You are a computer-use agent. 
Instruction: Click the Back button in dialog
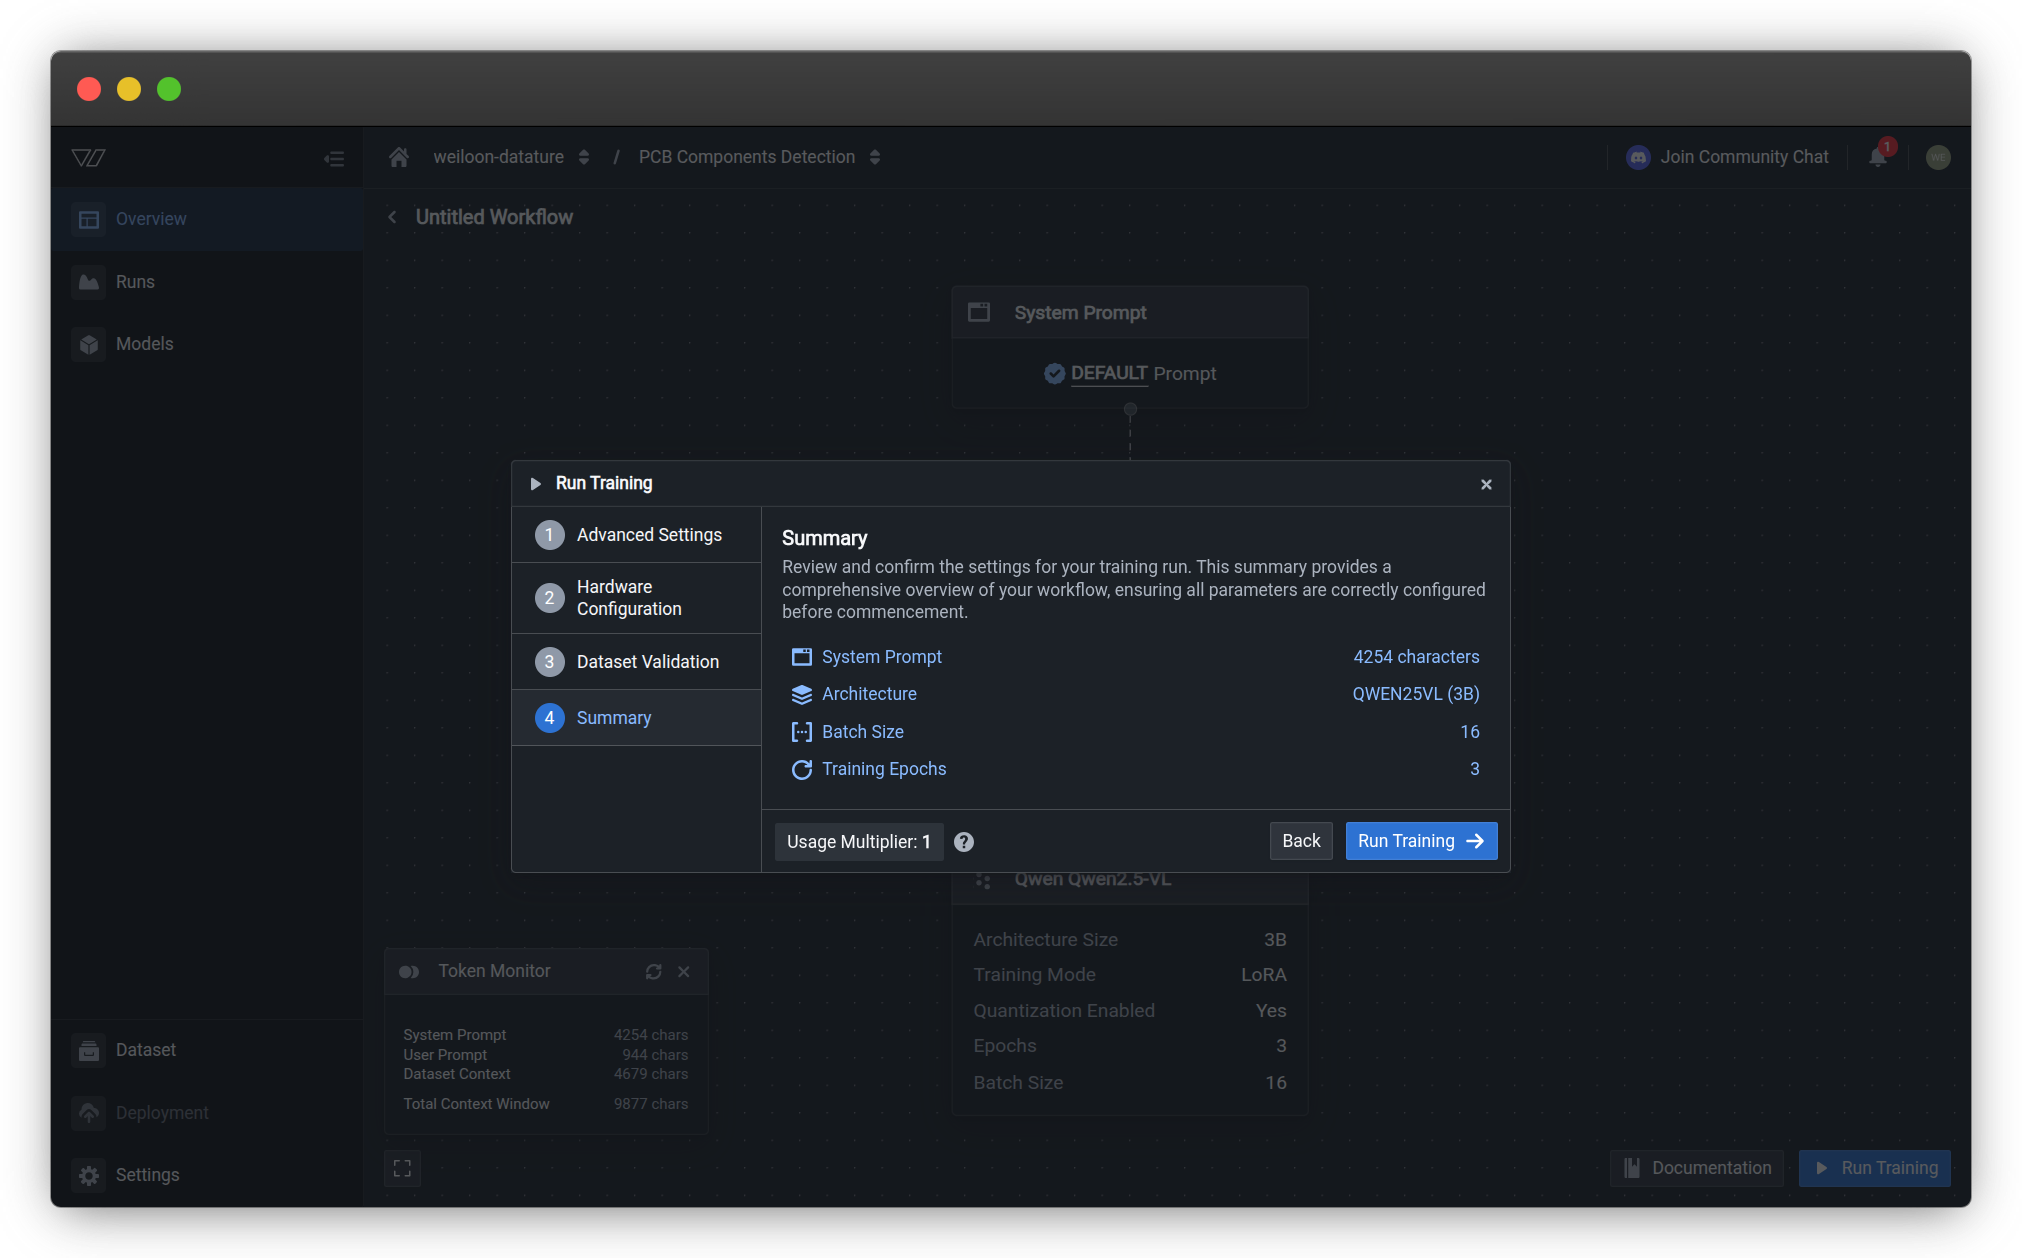1300,841
